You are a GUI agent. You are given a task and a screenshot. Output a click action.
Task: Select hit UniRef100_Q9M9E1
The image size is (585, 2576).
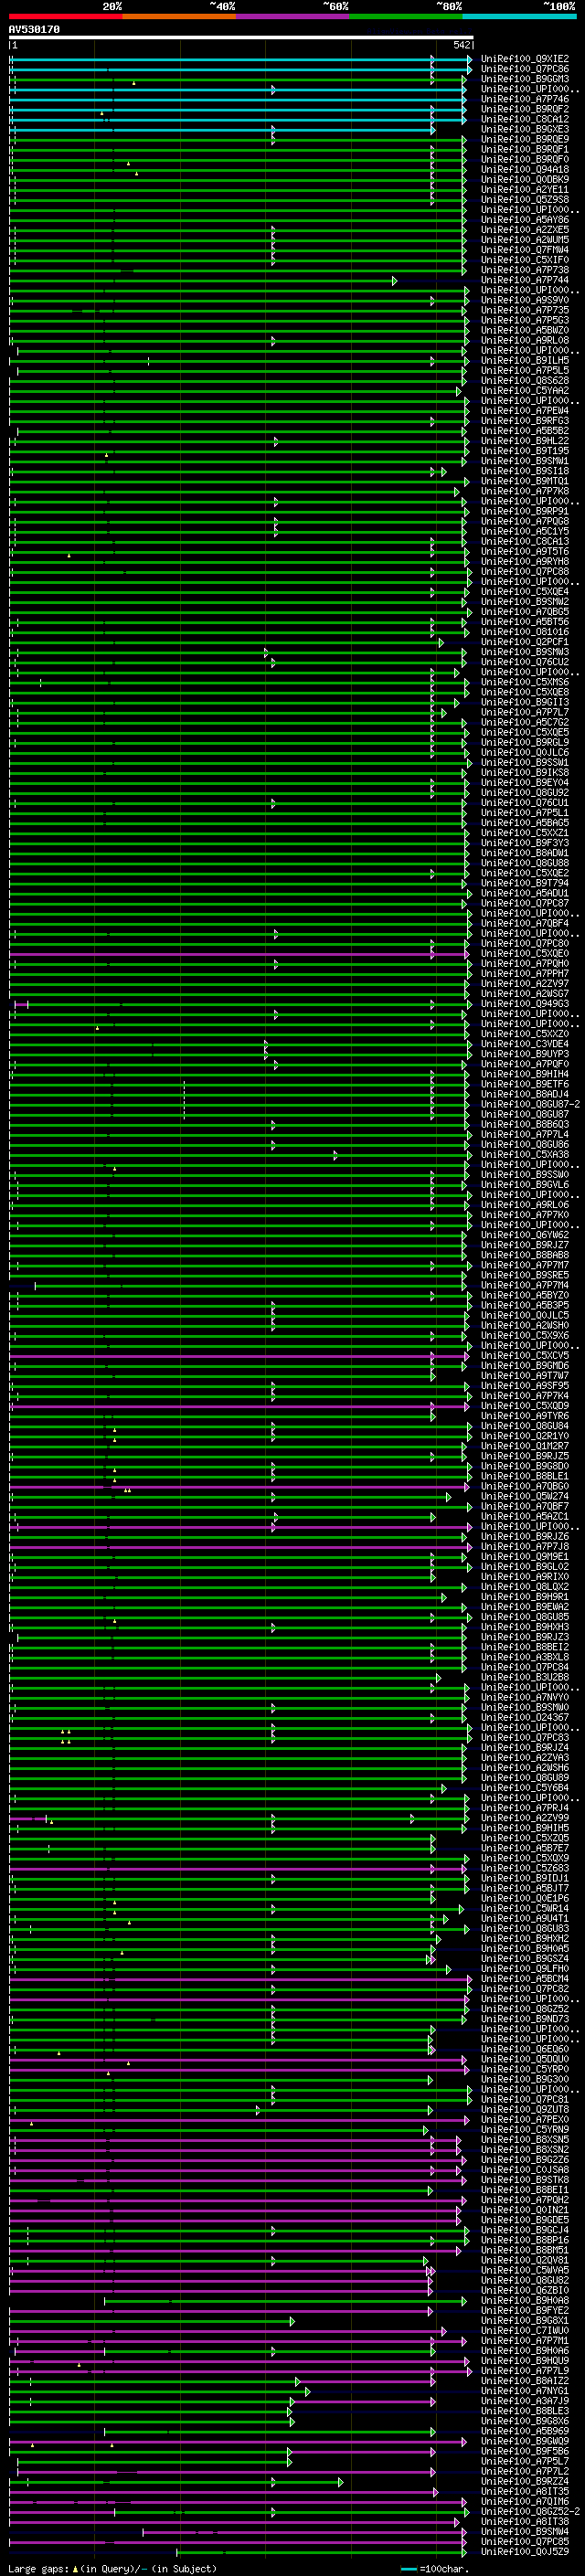525,1557
